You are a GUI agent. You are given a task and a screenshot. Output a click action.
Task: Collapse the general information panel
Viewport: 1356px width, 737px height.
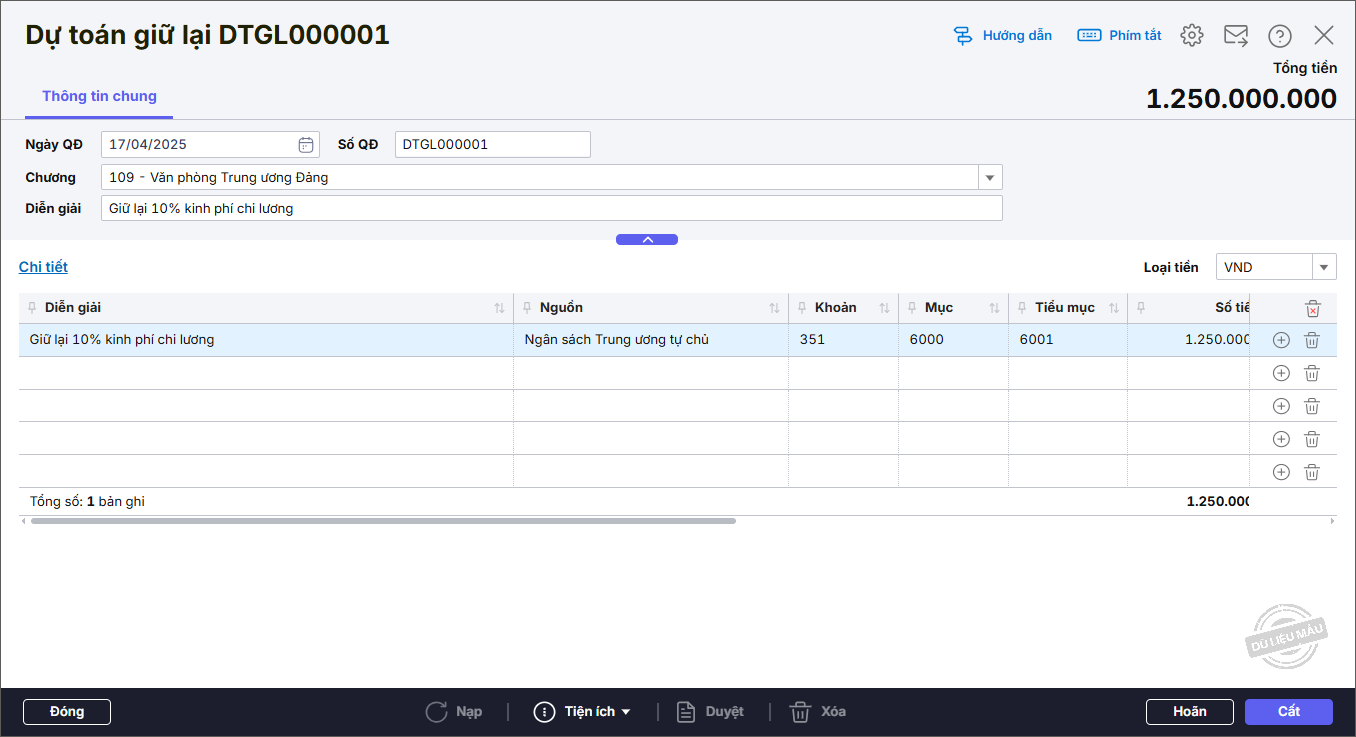(x=647, y=240)
